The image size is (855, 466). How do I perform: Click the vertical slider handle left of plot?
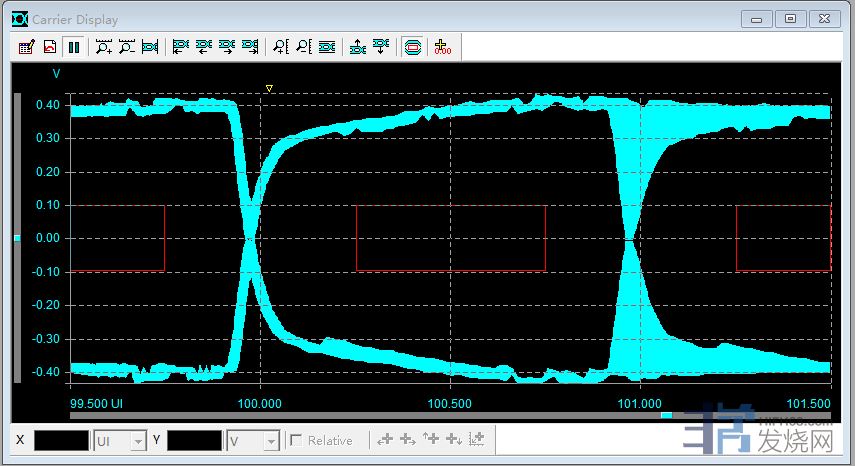pos(16,238)
